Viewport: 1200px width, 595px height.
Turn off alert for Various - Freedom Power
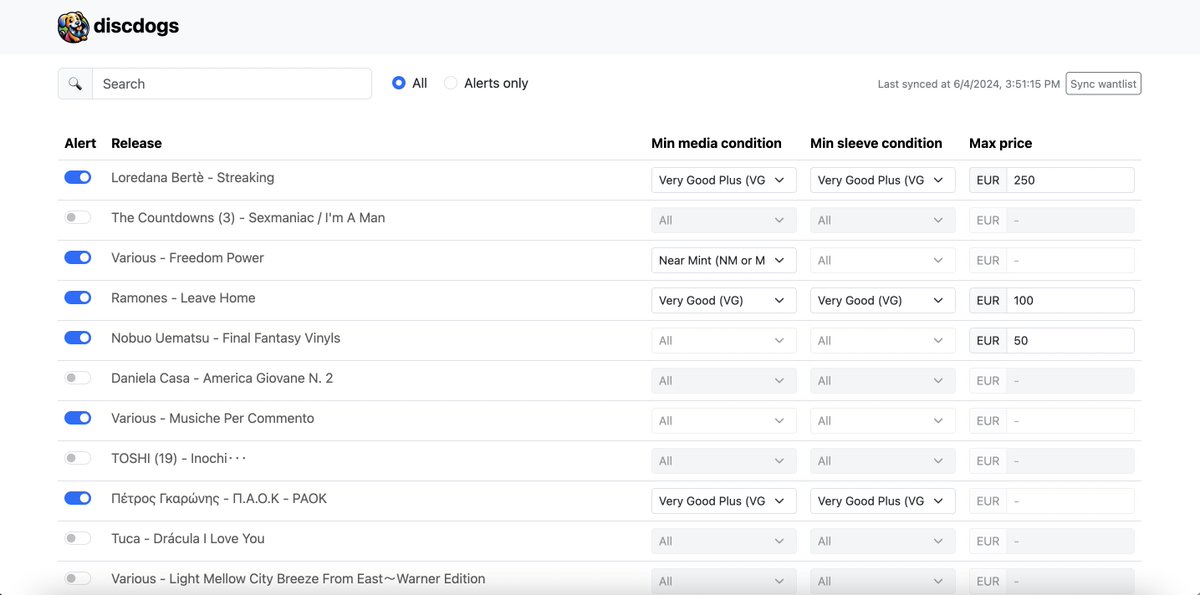[x=78, y=257]
